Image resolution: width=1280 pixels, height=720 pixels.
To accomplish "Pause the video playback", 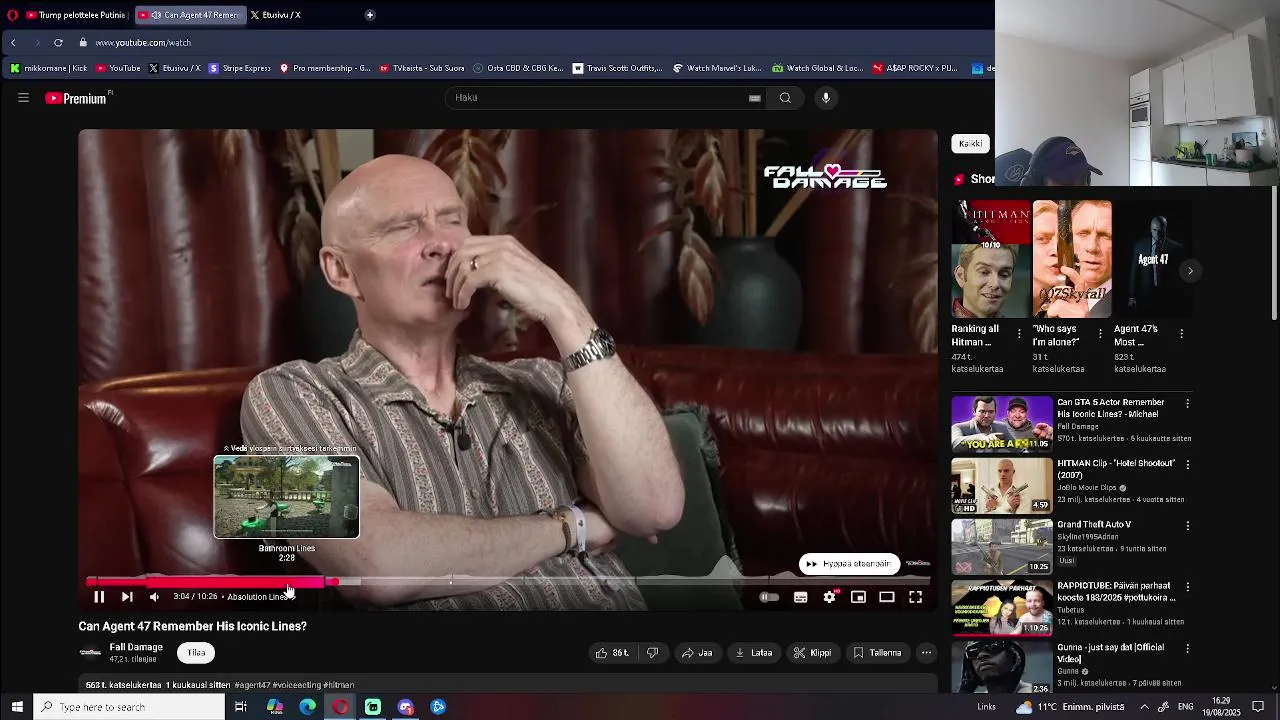I will pyautogui.click(x=99, y=597).
